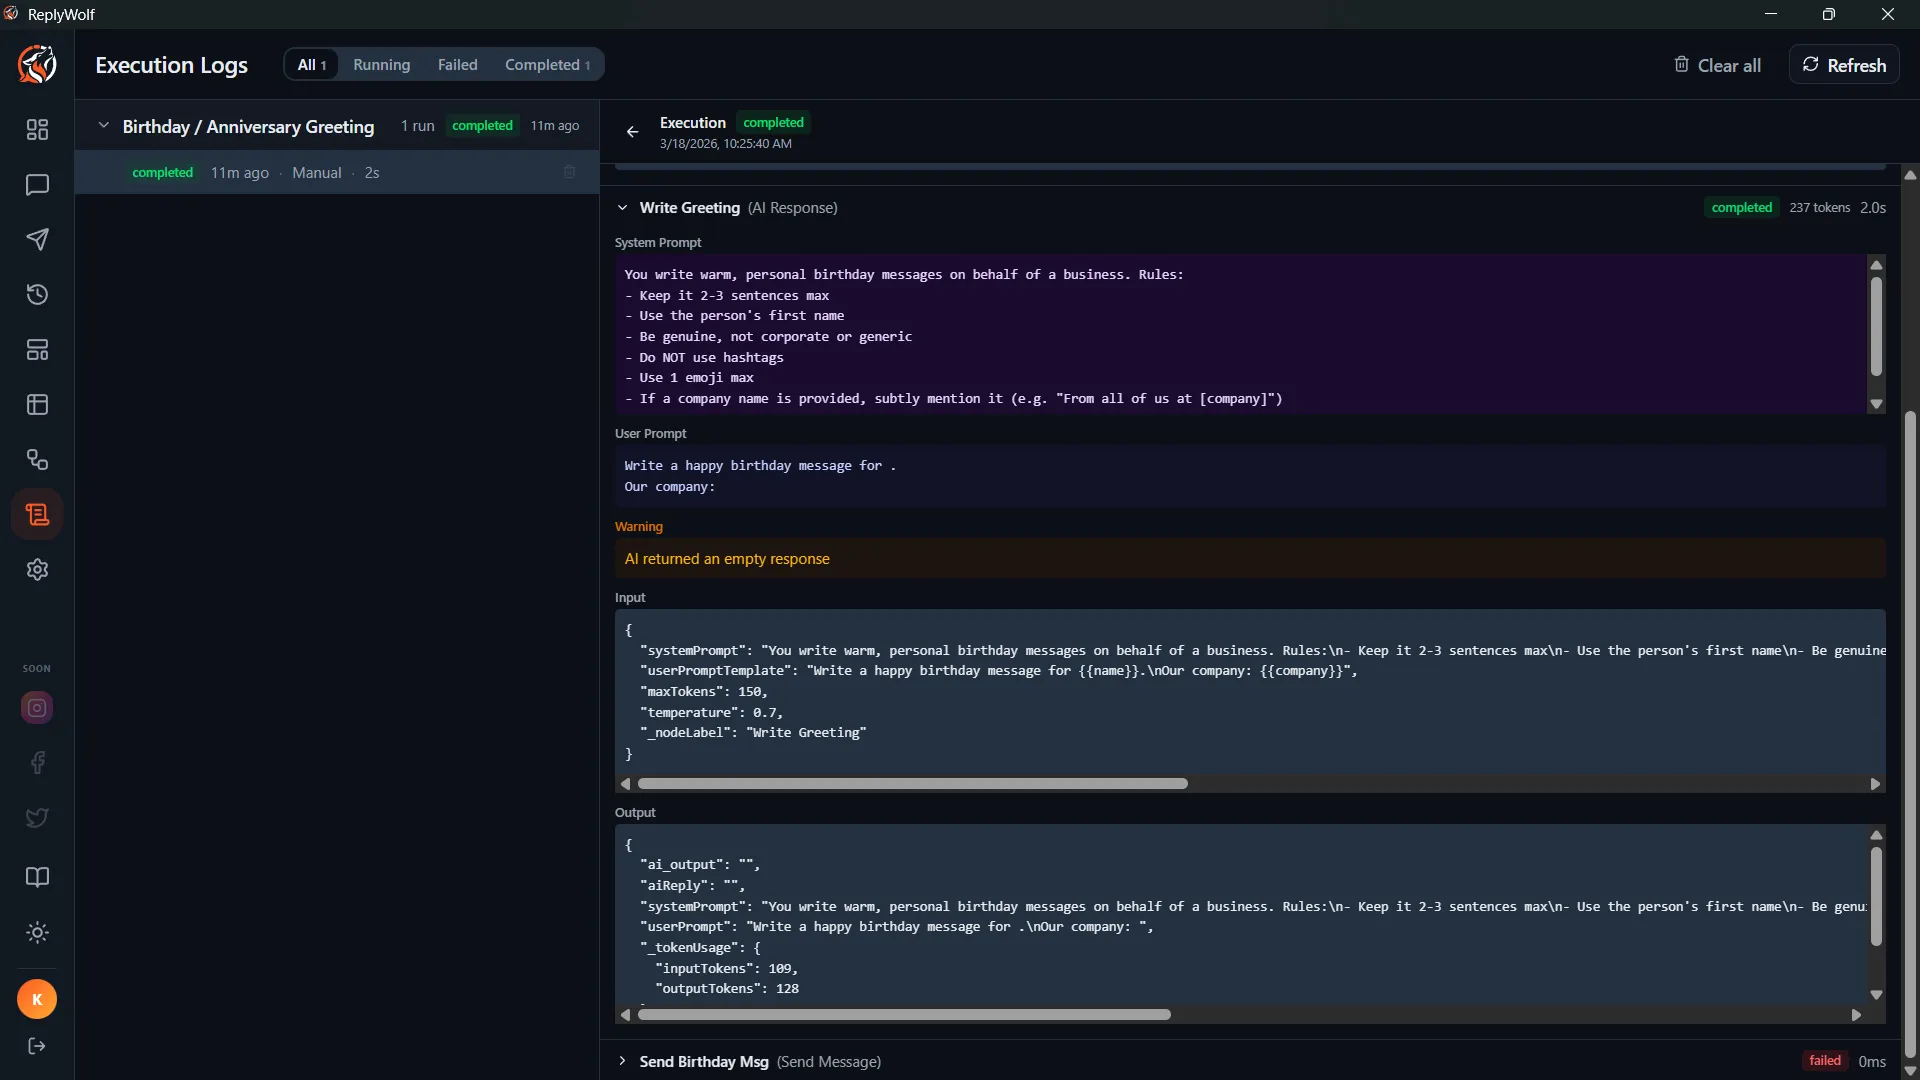Open the dashboard grid icon in sidebar

click(x=37, y=130)
